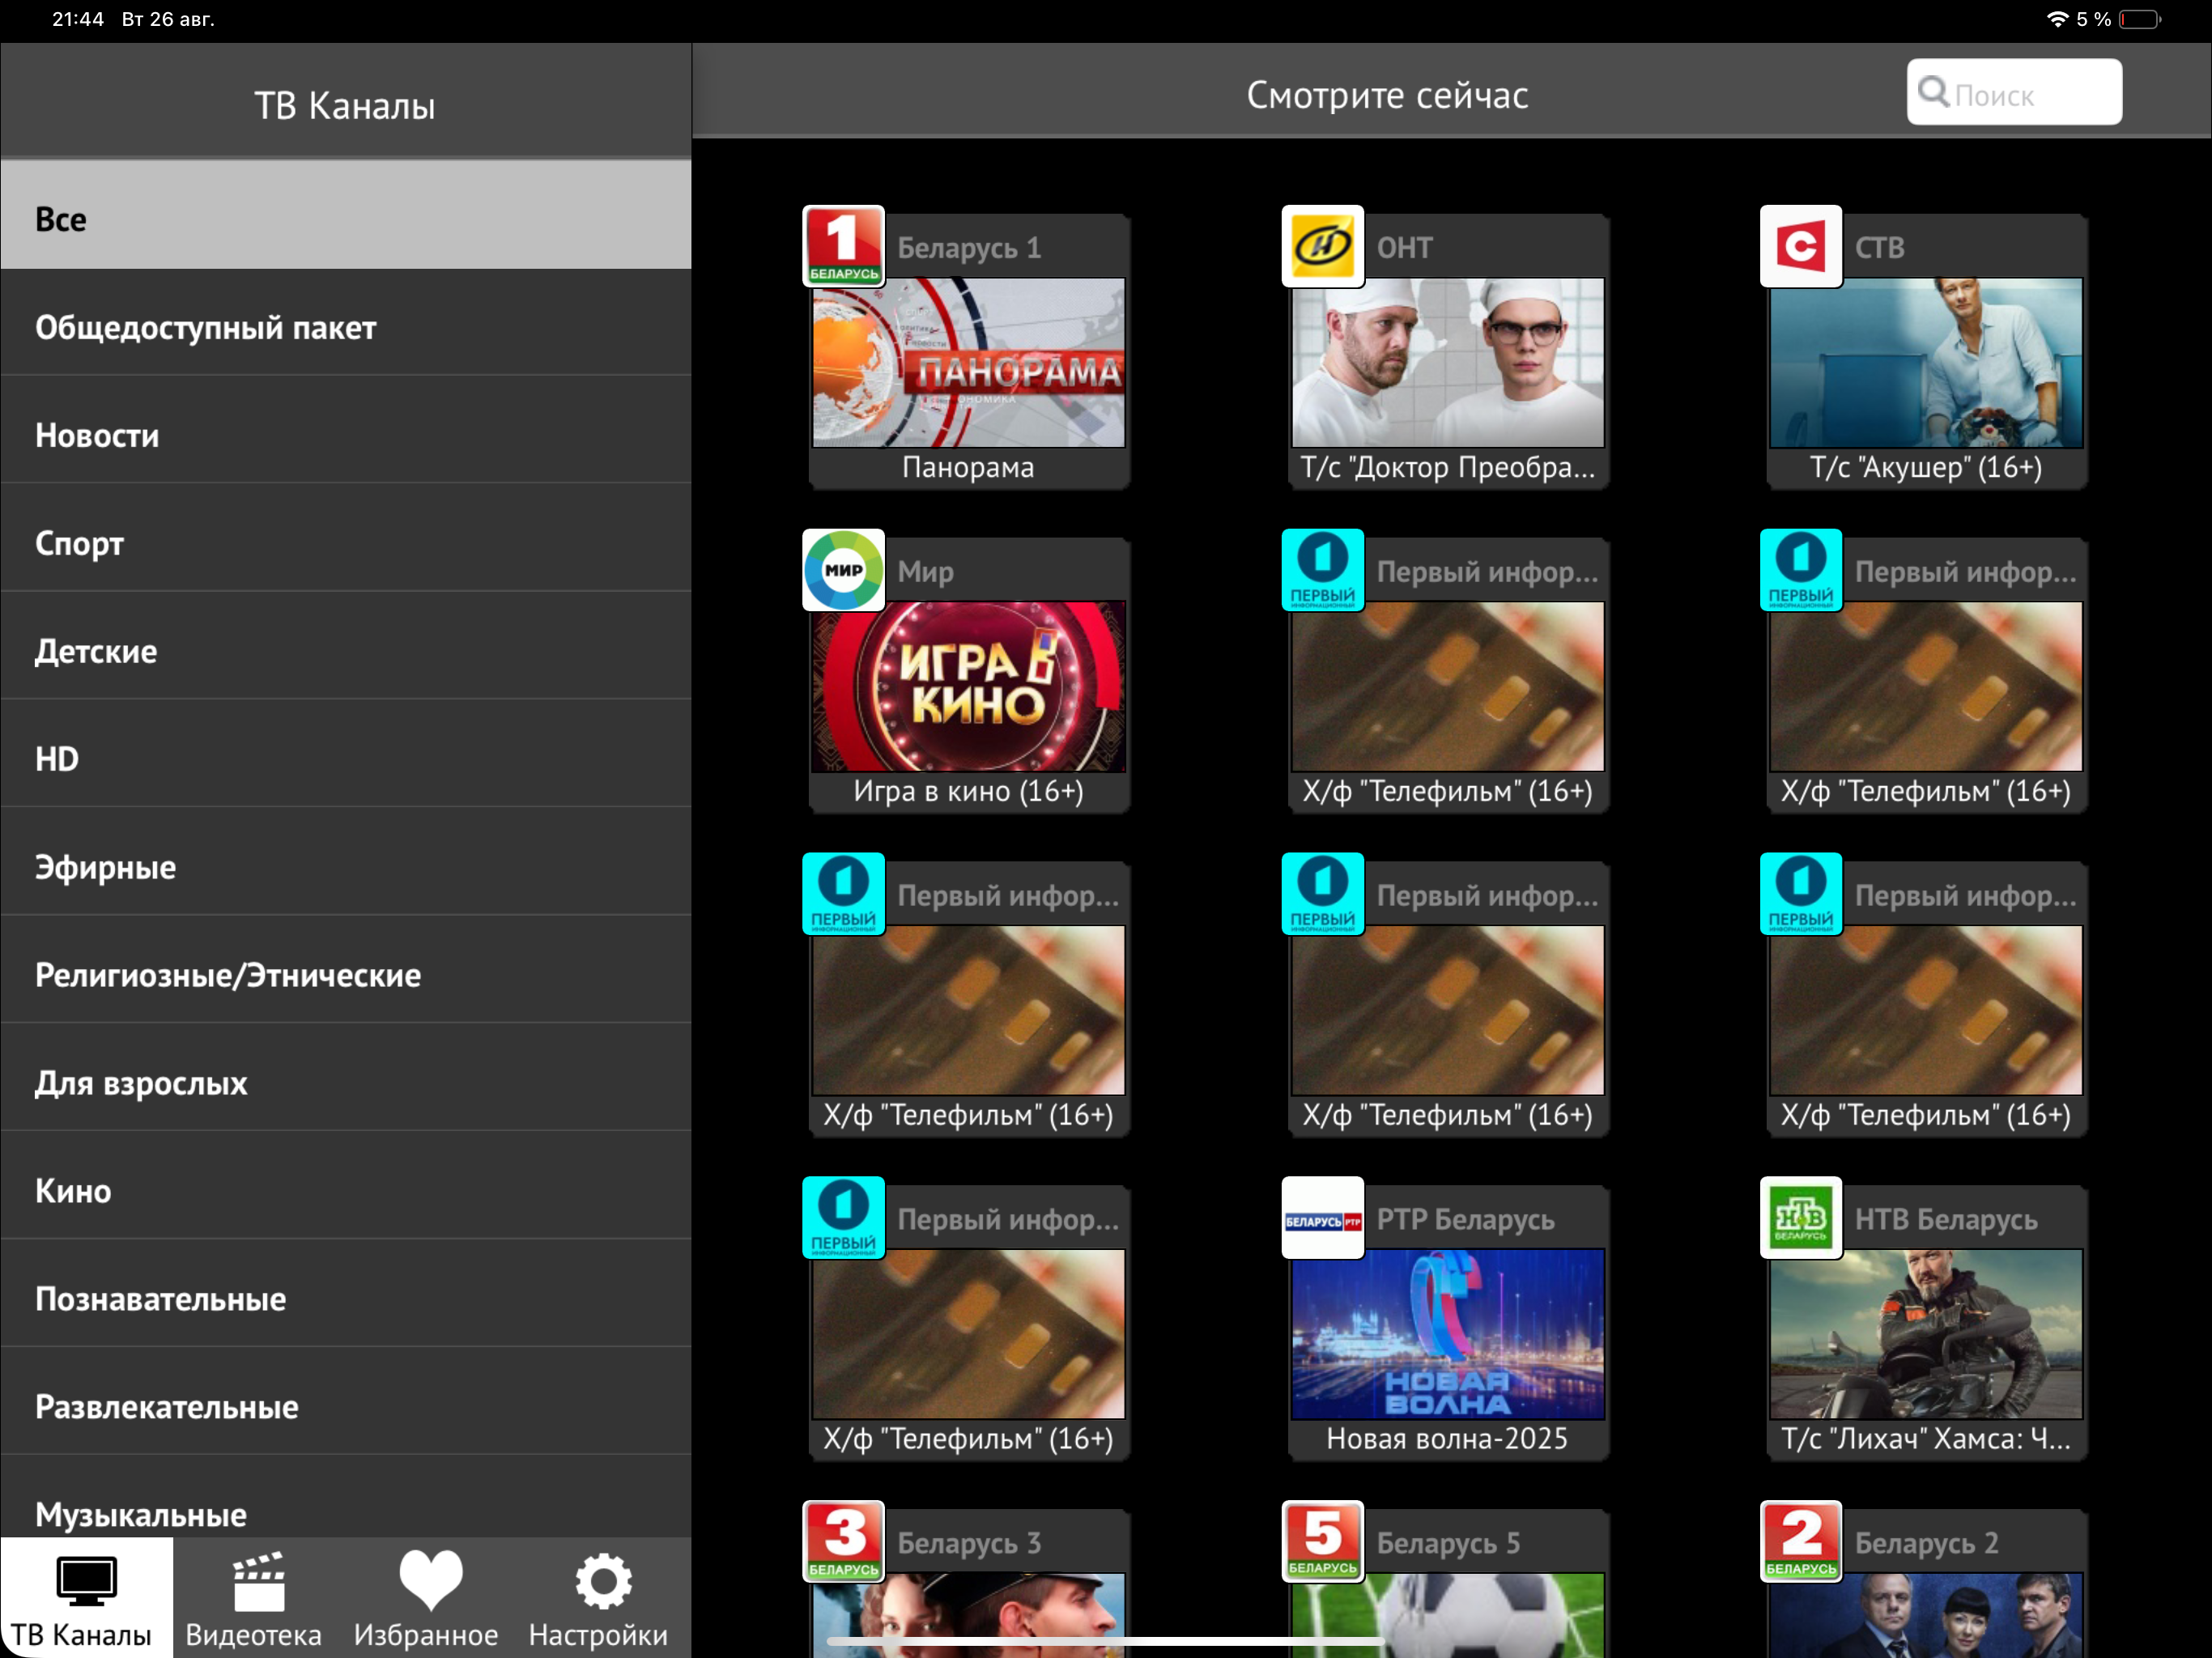Tap the battery indicator icon
This screenshot has height=1658, width=2212.
(2139, 19)
